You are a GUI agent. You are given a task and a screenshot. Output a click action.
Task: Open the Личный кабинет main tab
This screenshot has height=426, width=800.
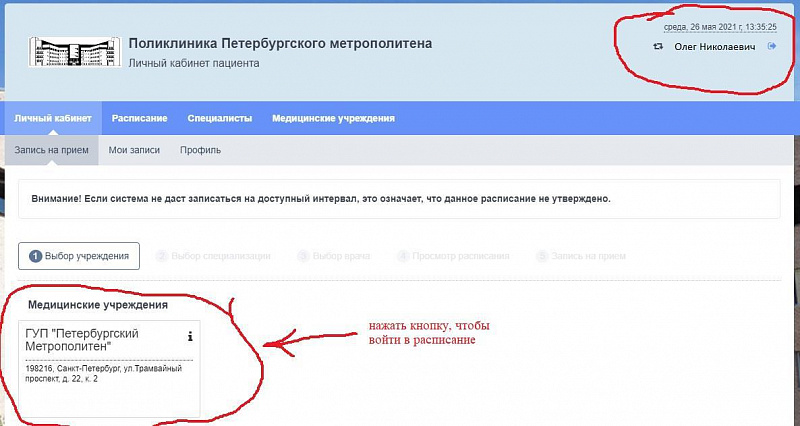point(53,118)
